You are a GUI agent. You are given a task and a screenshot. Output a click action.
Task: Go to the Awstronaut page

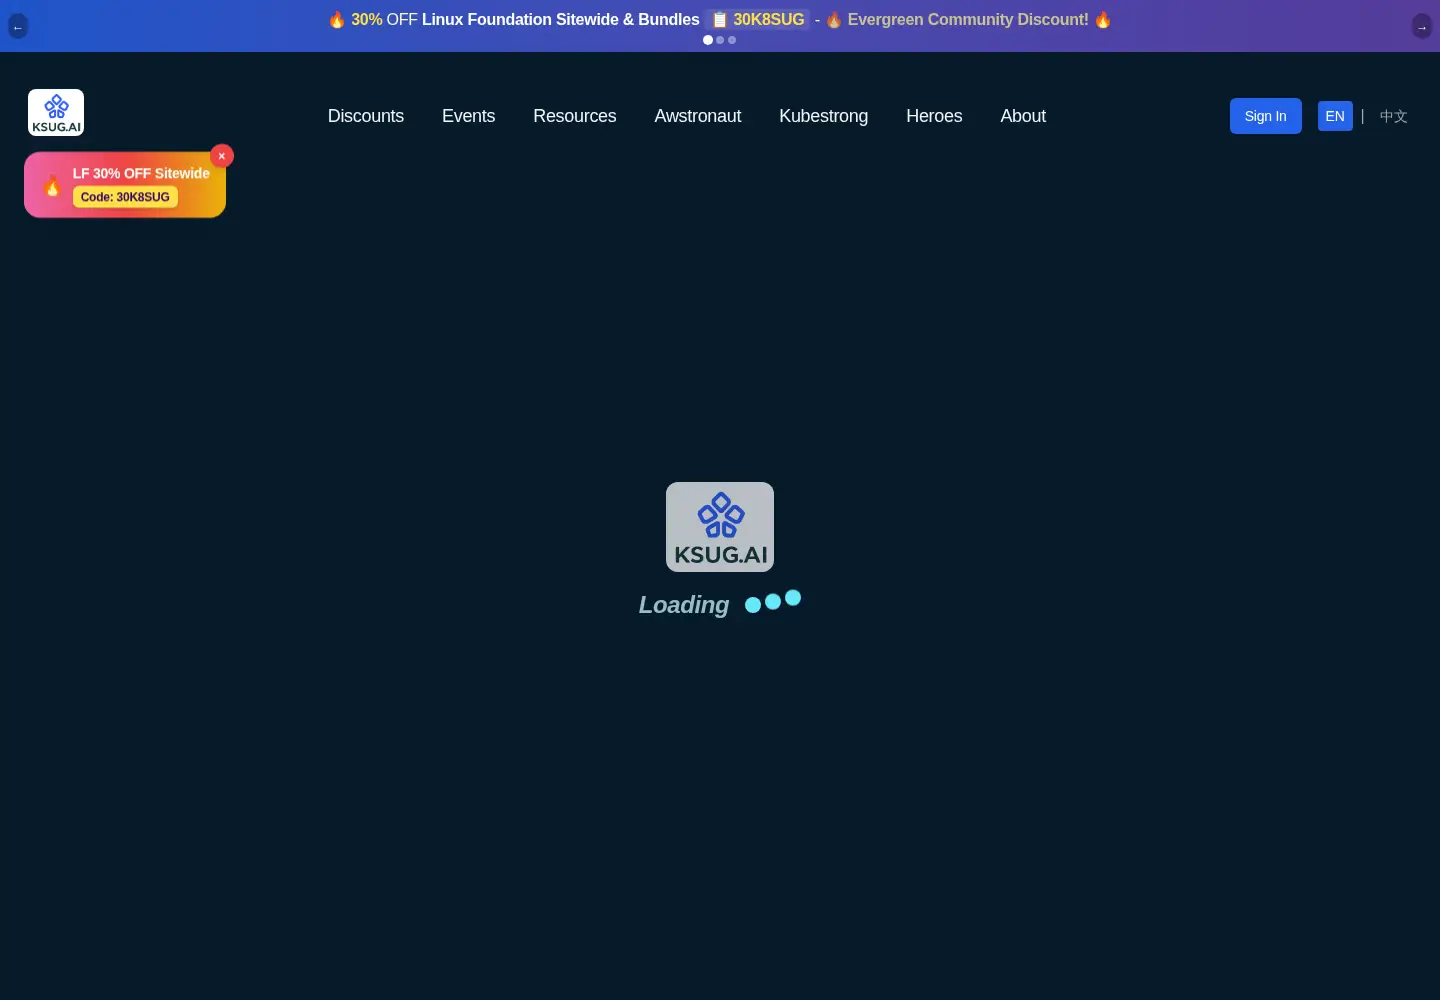pyautogui.click(x=698, y=116)
